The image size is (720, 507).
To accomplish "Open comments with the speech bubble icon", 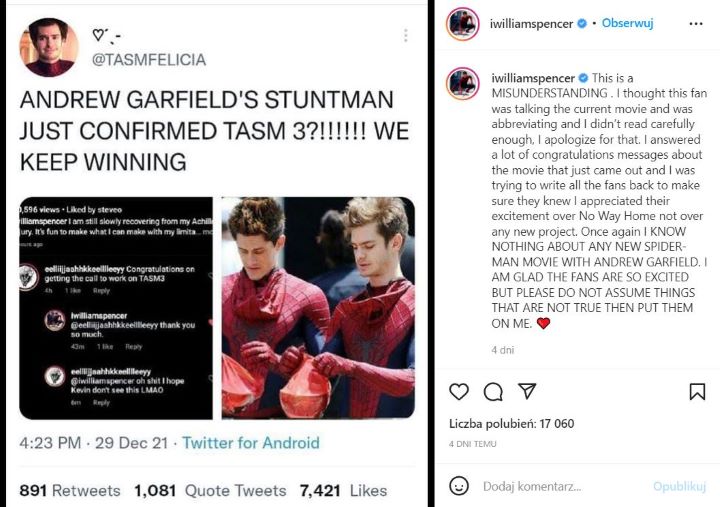I will coord(493,392).
